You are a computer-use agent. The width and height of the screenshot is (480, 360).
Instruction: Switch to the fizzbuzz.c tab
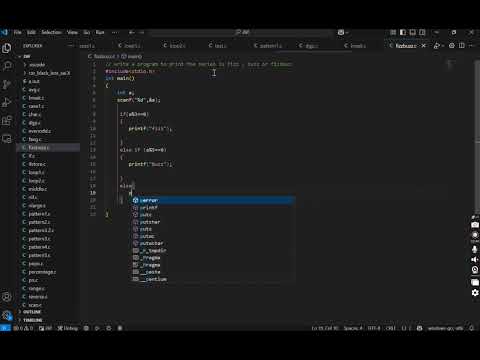coord(406,46)
